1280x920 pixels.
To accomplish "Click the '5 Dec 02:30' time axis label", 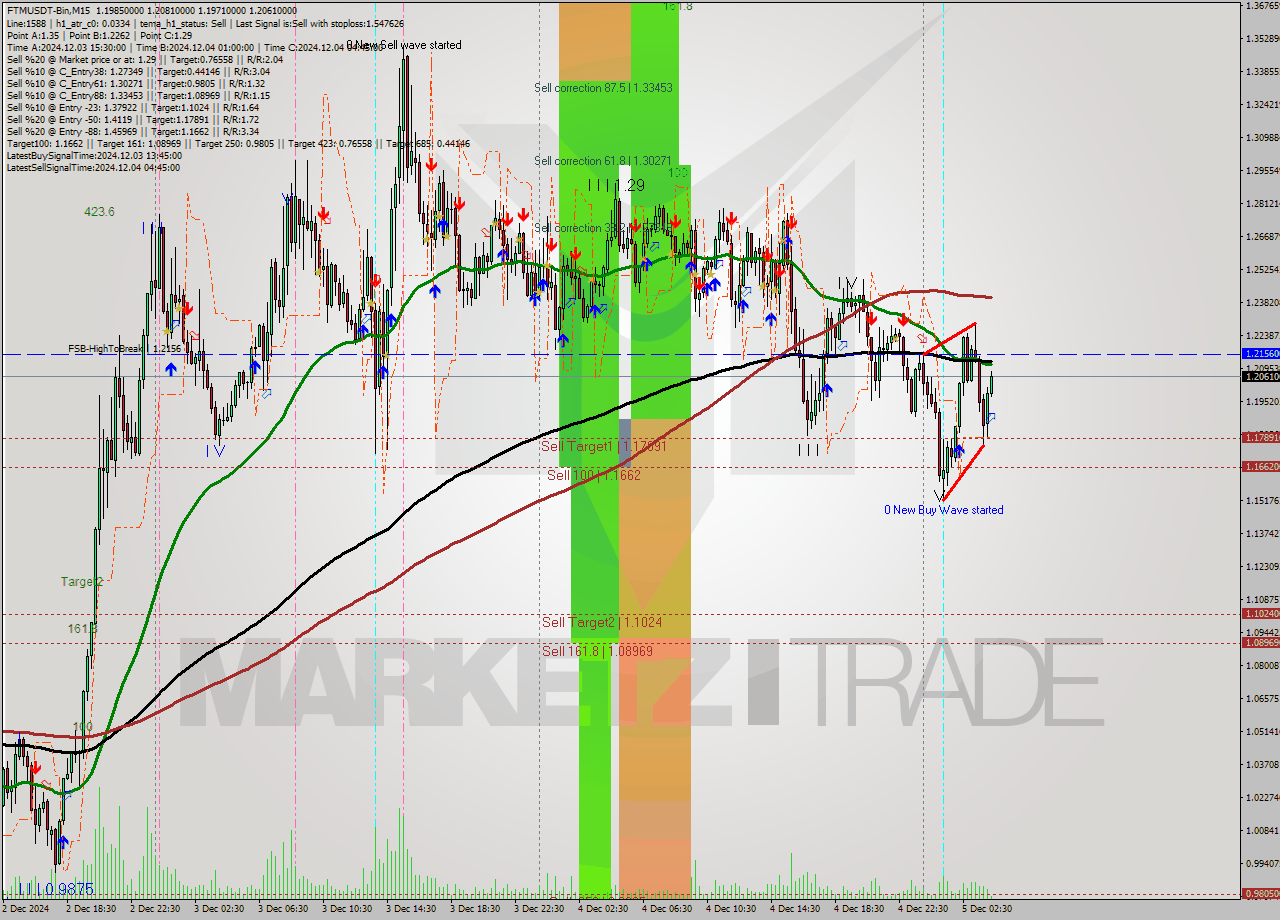I will 987,910.
